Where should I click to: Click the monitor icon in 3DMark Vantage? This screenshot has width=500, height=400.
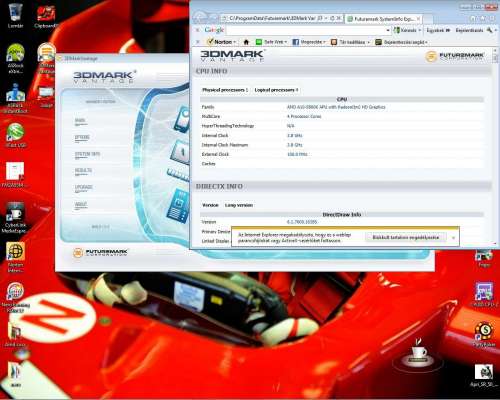point(181,153)
